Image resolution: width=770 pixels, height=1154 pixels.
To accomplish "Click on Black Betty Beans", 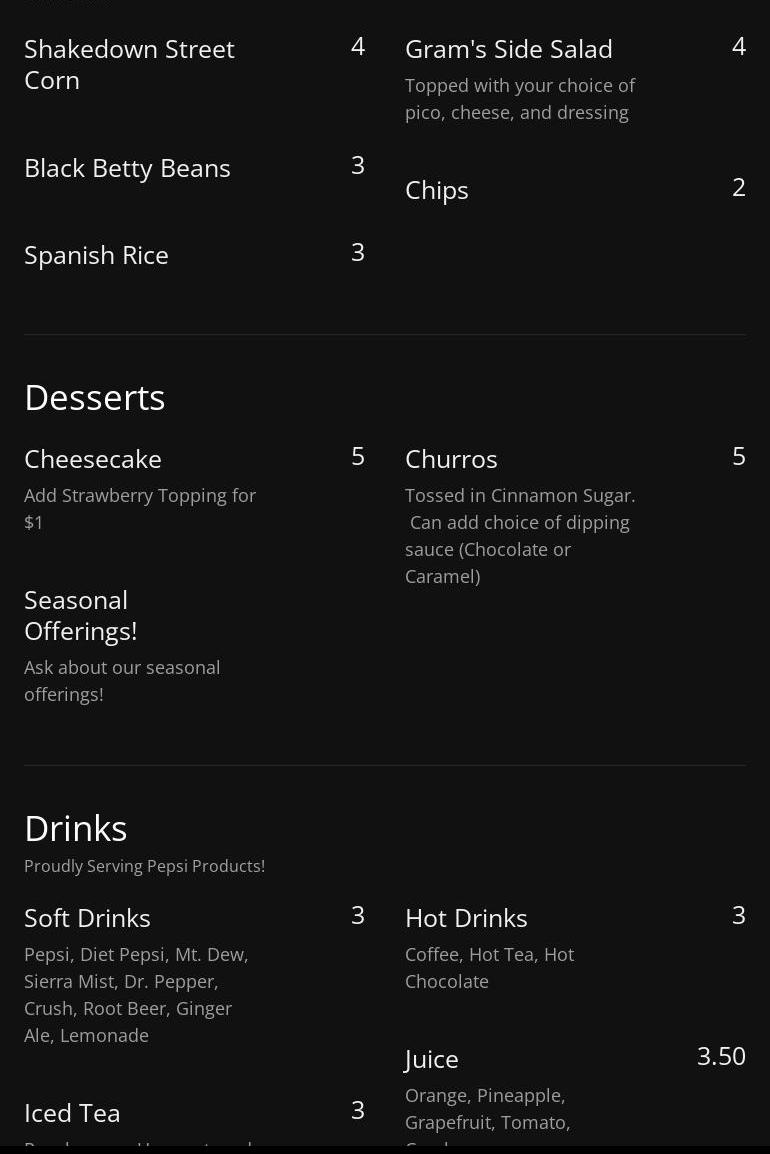I will pyautogui.click(x=127, y=168).
